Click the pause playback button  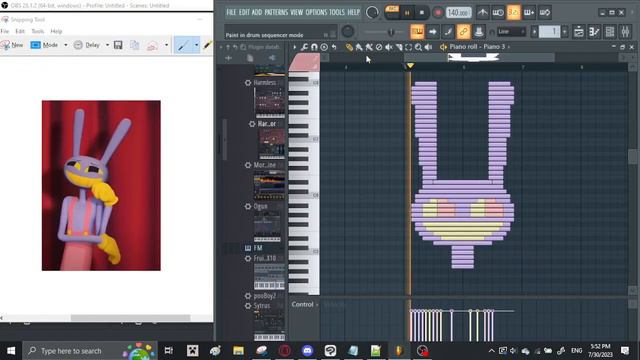pyautogui.click(x=407, y=13)
